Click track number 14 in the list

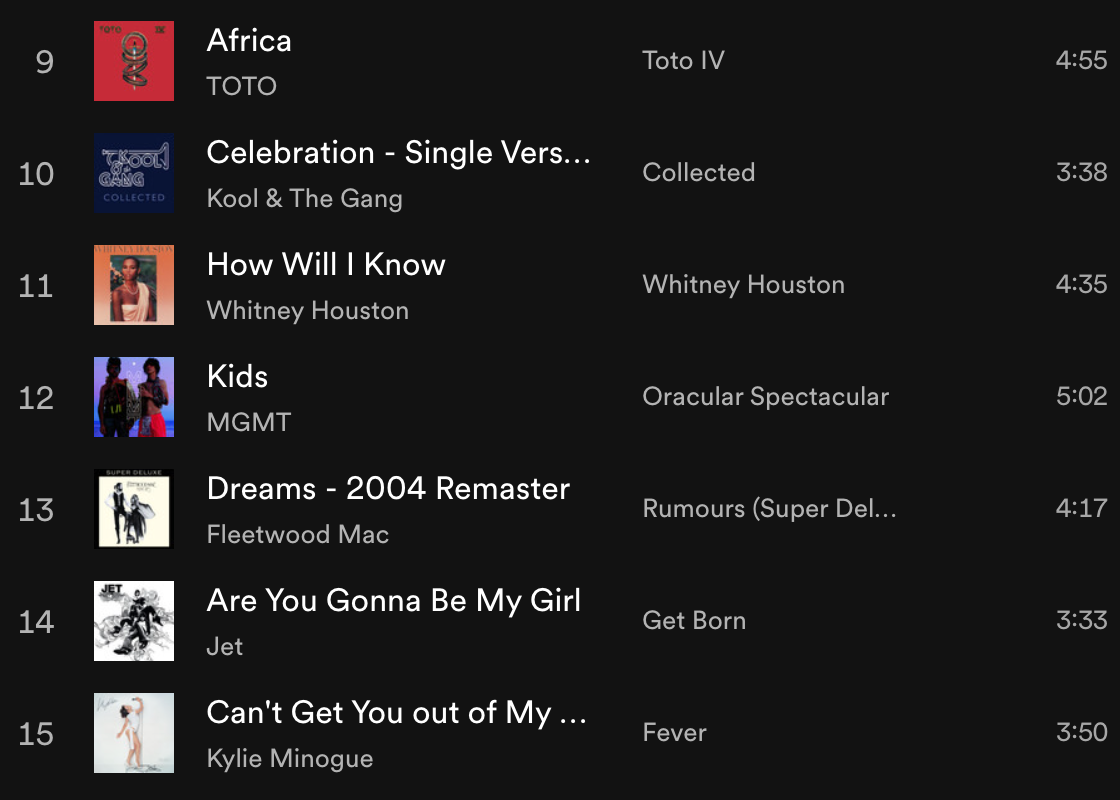click(x=36, y=622)
